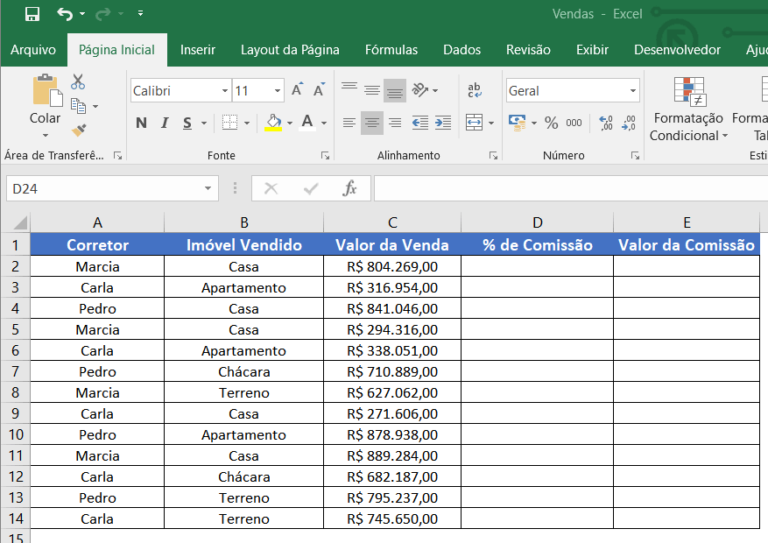This screenshot has width=768, height=543.
Task: Open font color palette dropdown arrow
Action: tap(324, 123)
